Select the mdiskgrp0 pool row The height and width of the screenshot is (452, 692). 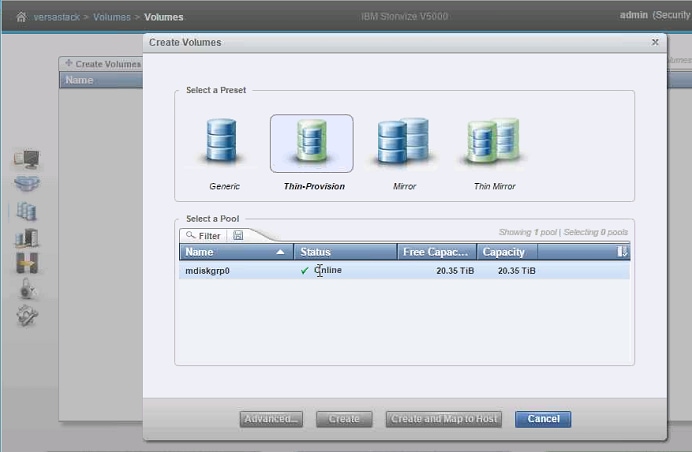[404, 271]
